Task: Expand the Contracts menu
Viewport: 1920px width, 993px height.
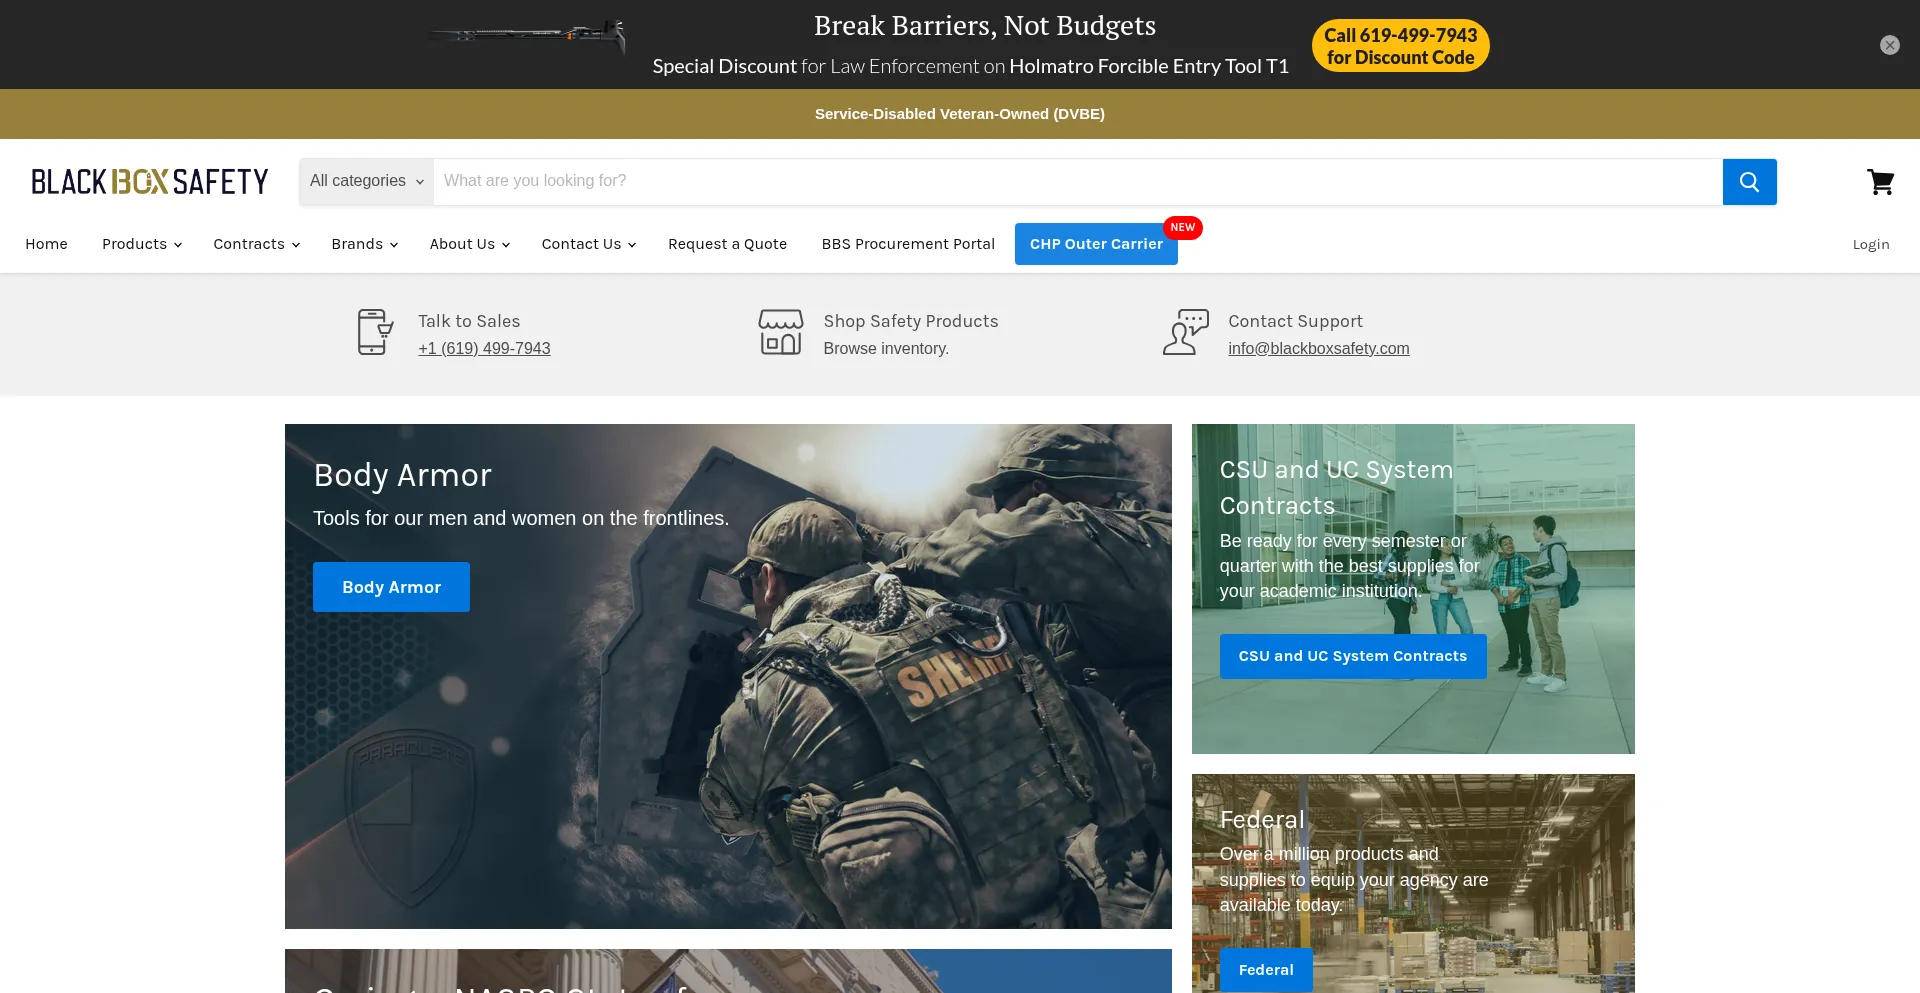Action: click(x=257, y=244)
